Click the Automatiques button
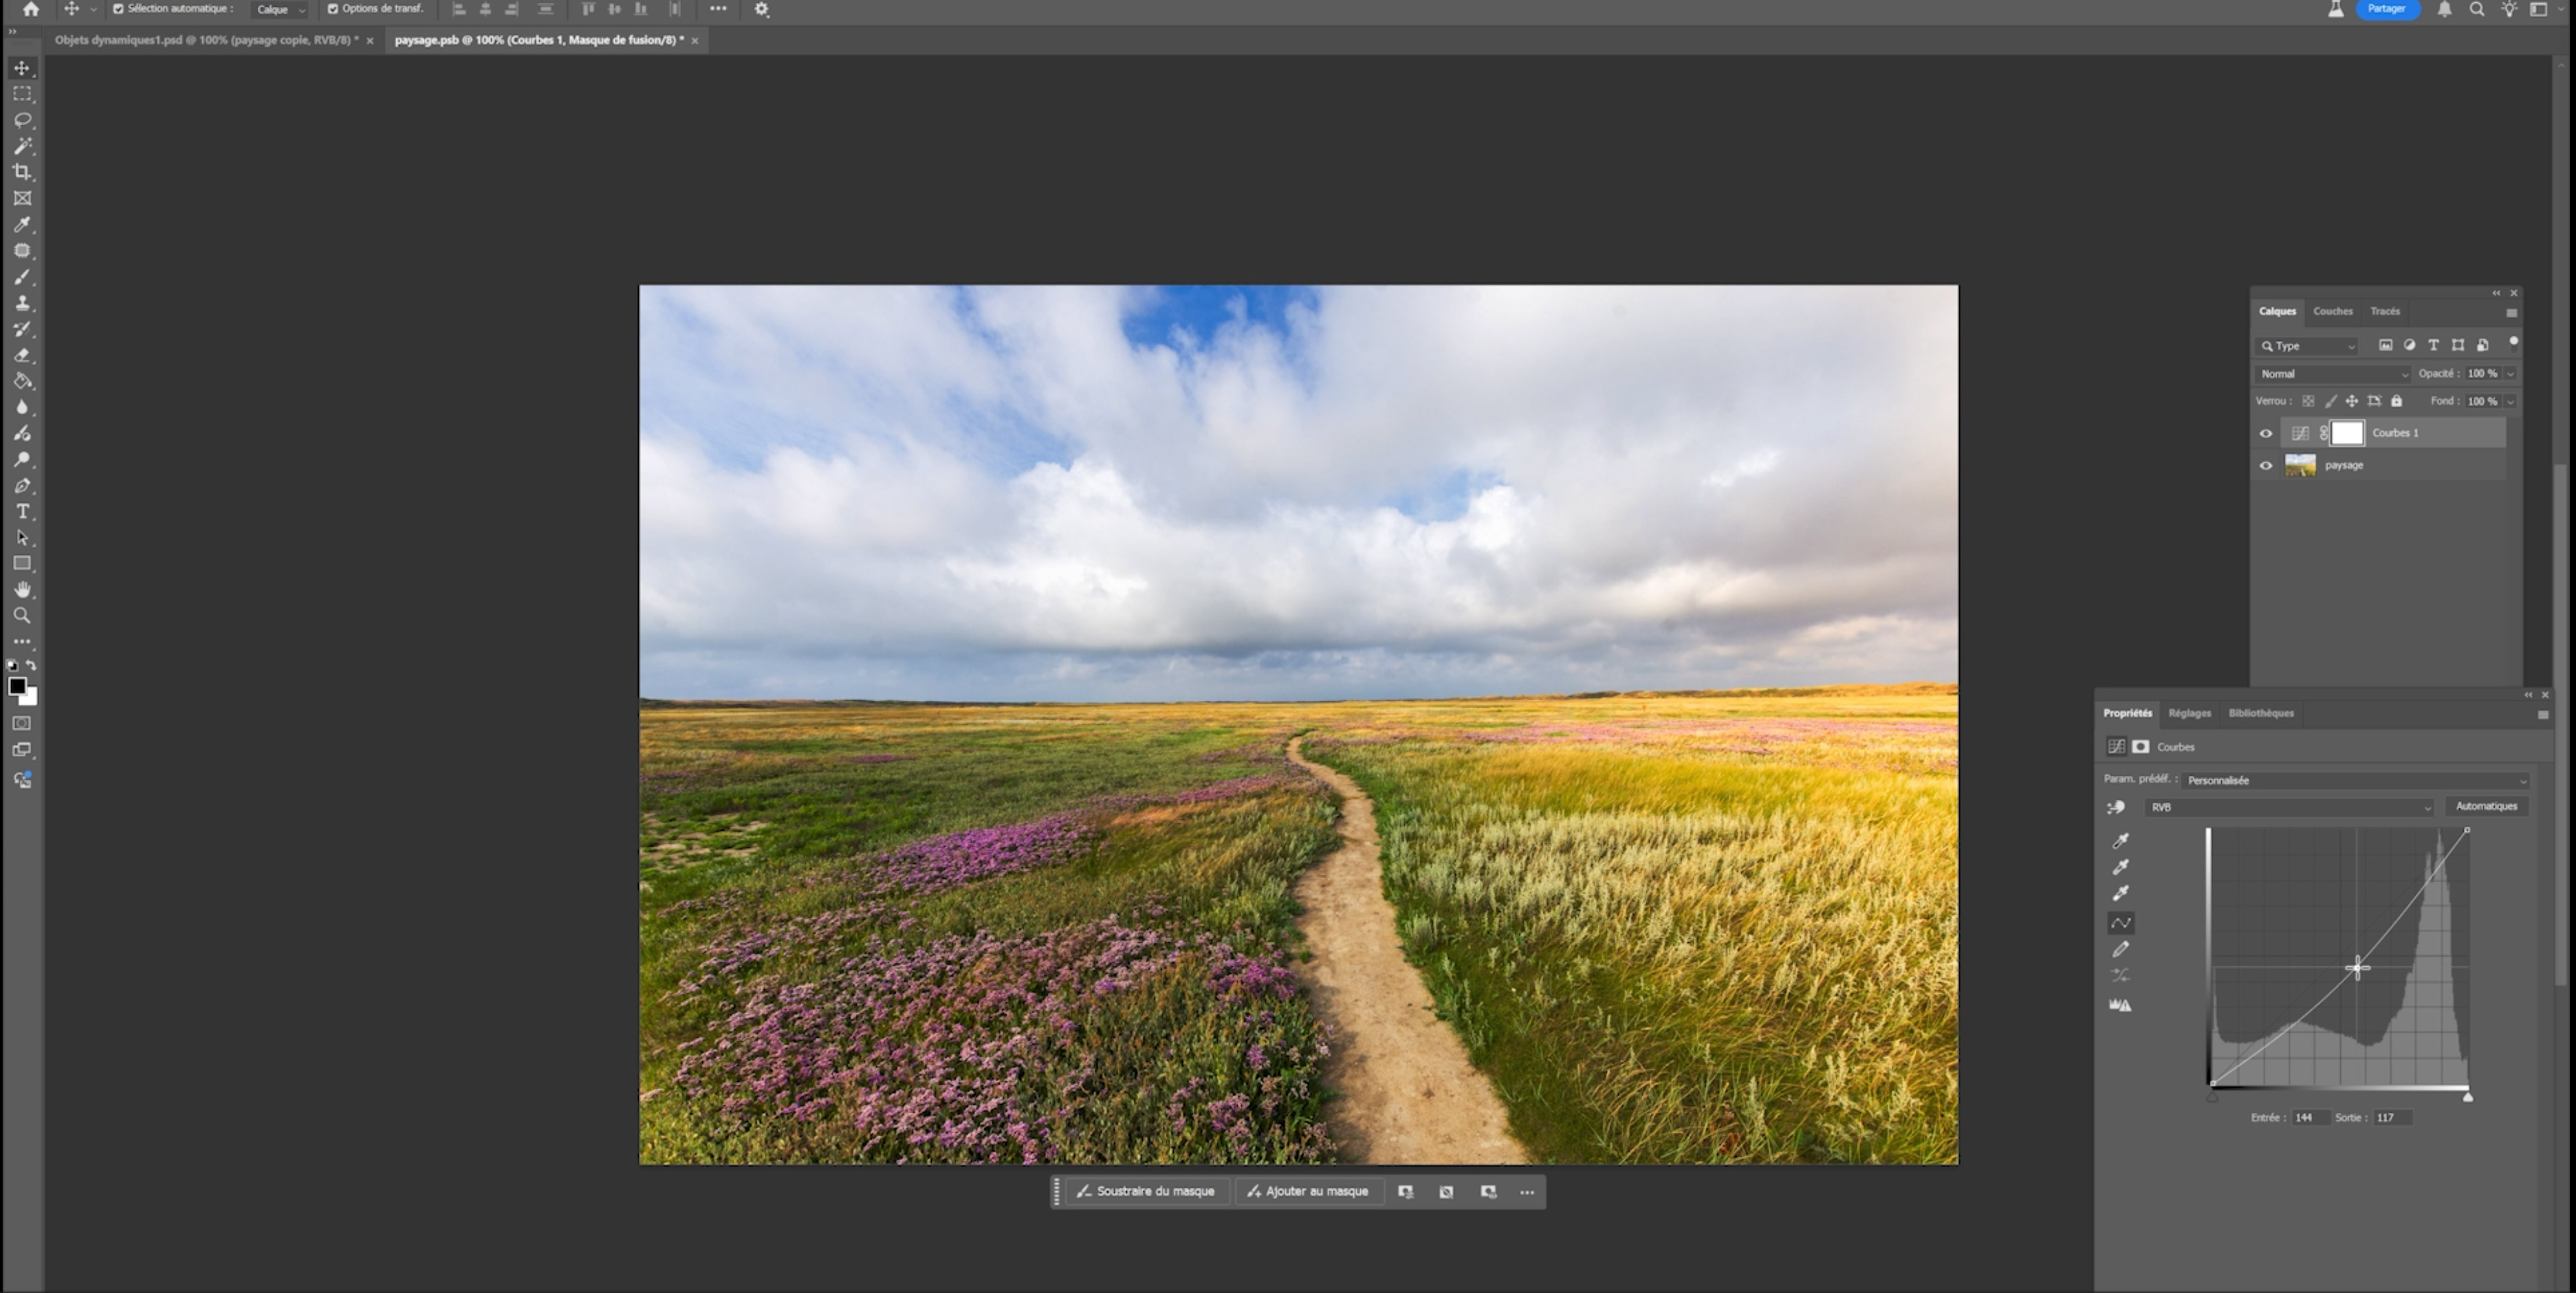Screen dimensions: 2576x1293 [2486, 806]
